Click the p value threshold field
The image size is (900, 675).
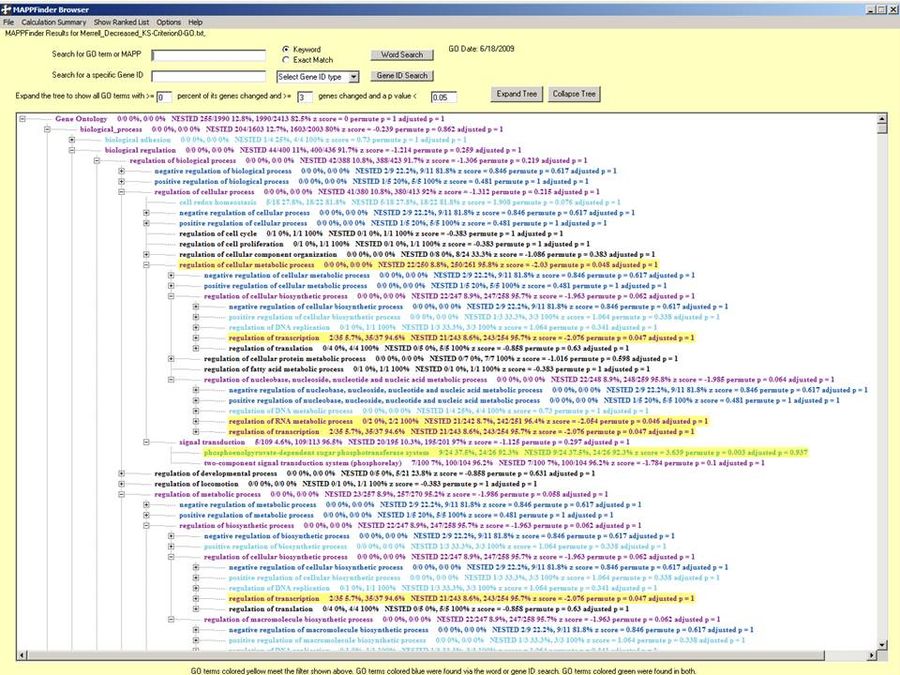pyautogui.click(x=444, y=97)
